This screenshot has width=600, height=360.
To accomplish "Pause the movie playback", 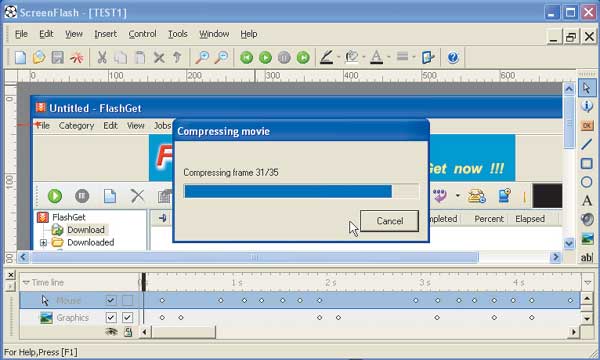I will [284, 58].
